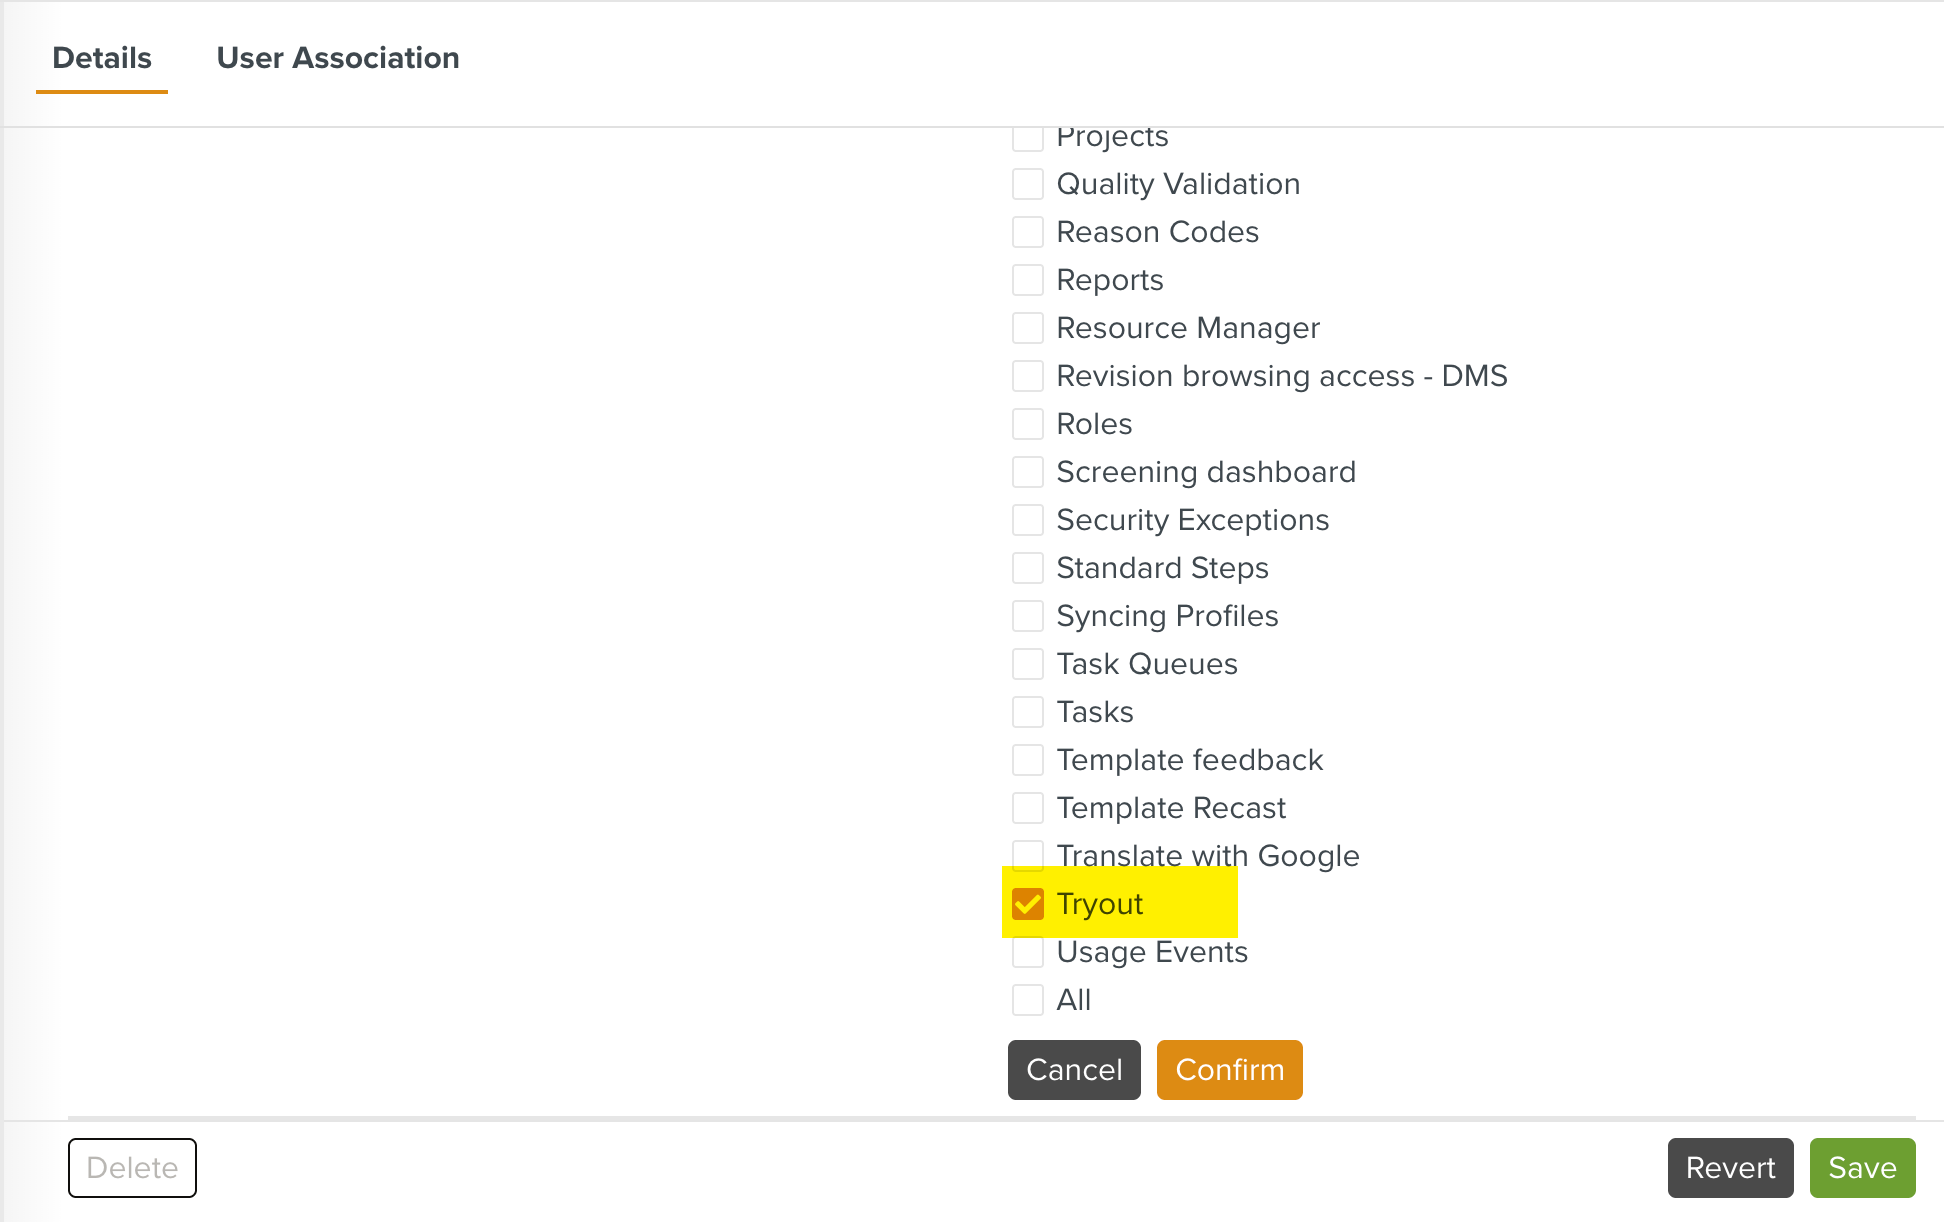Uncheck the Tryout checkbox

[x=1027, y=904]
